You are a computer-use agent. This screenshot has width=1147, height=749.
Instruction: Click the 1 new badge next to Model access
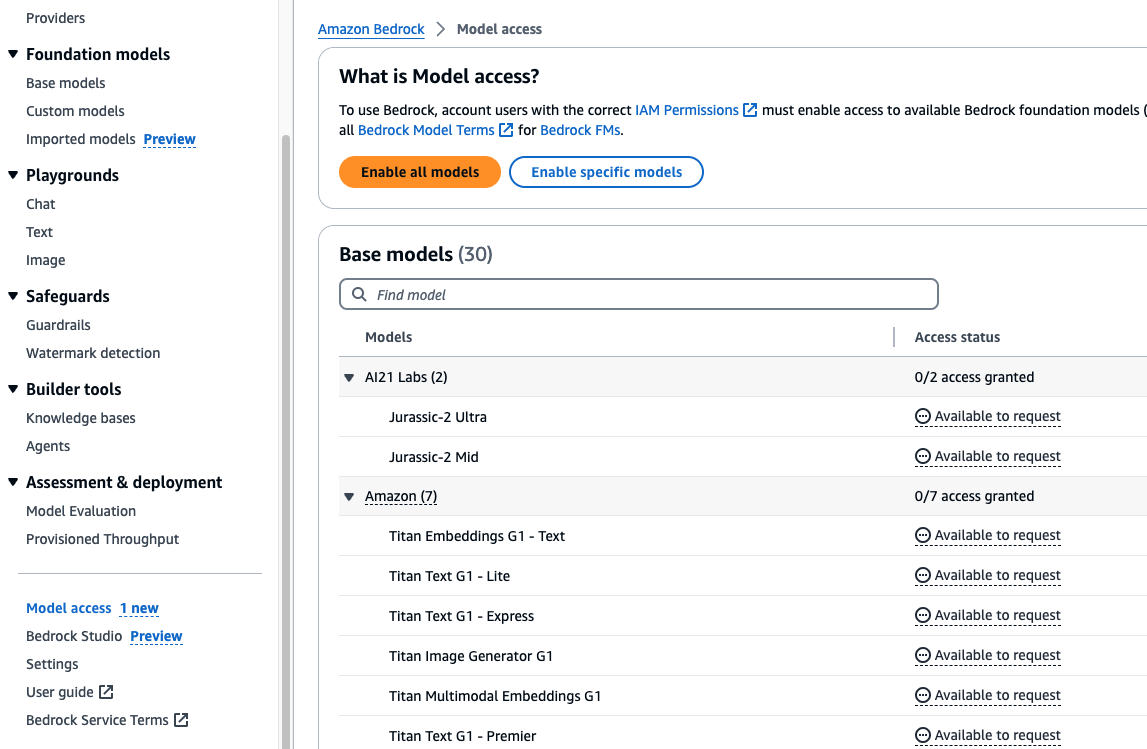[x=139, y=608]
